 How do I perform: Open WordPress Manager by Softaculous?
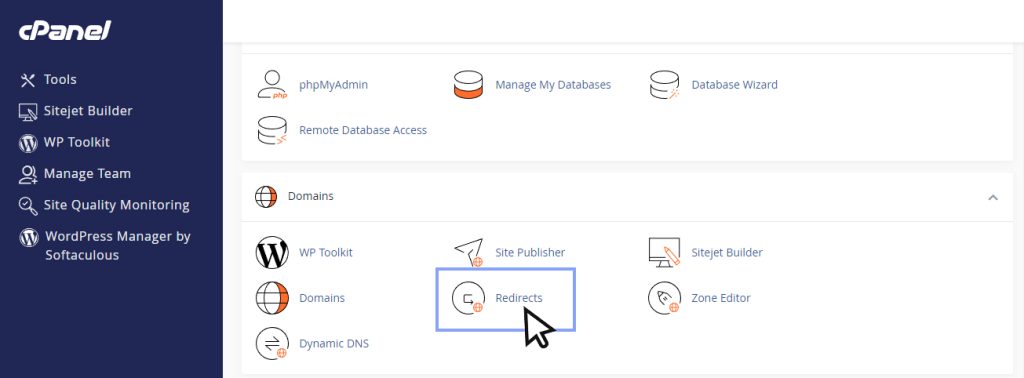(118, 245)
